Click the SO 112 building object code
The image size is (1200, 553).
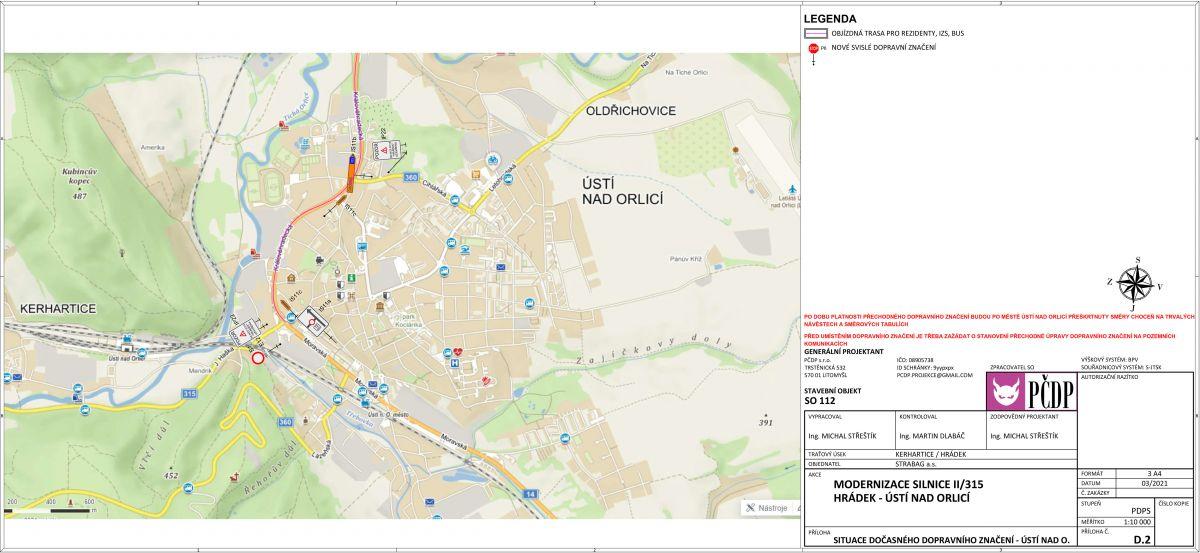pos(818,401)
